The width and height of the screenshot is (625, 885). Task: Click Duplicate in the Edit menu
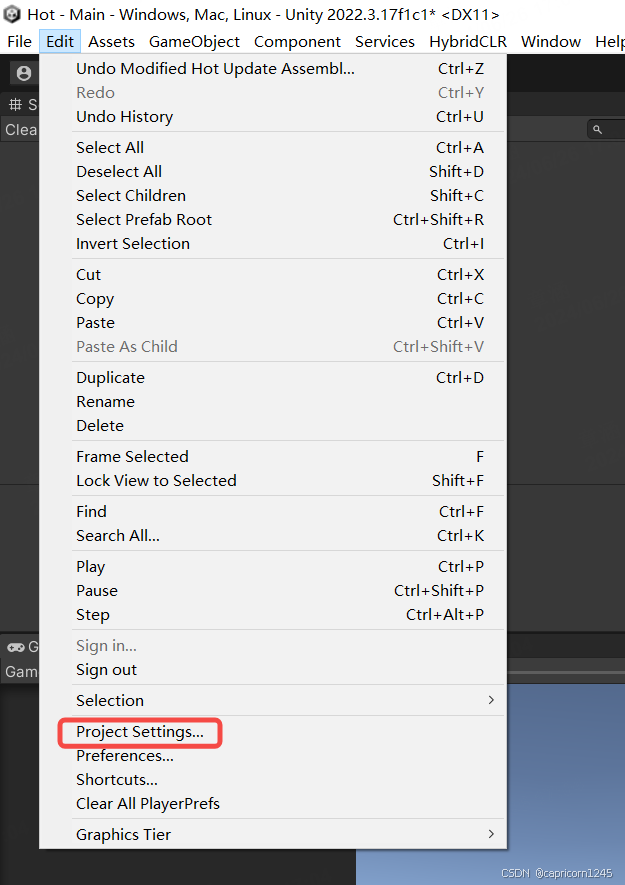pos(110,378)
